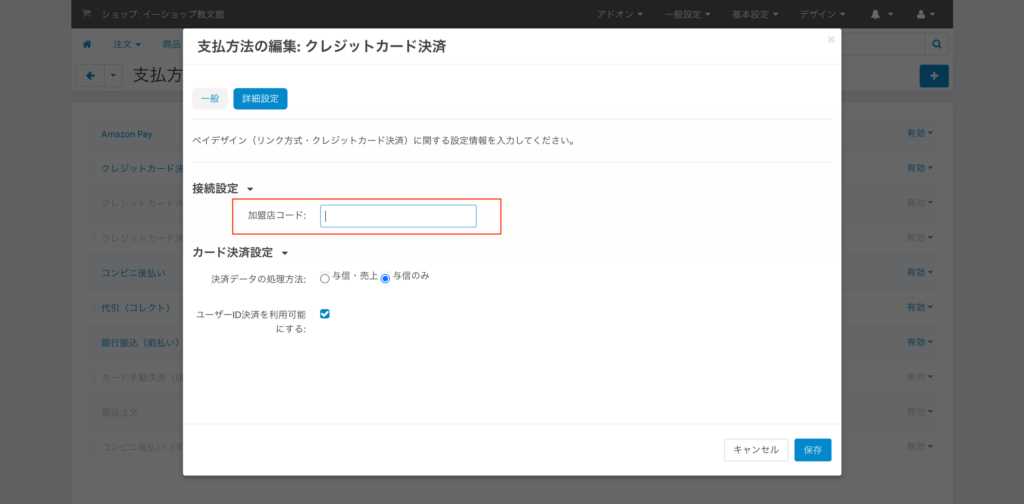Open the デザイン dropdown menu
The image size is (1024, 504).
pos(822,14)
